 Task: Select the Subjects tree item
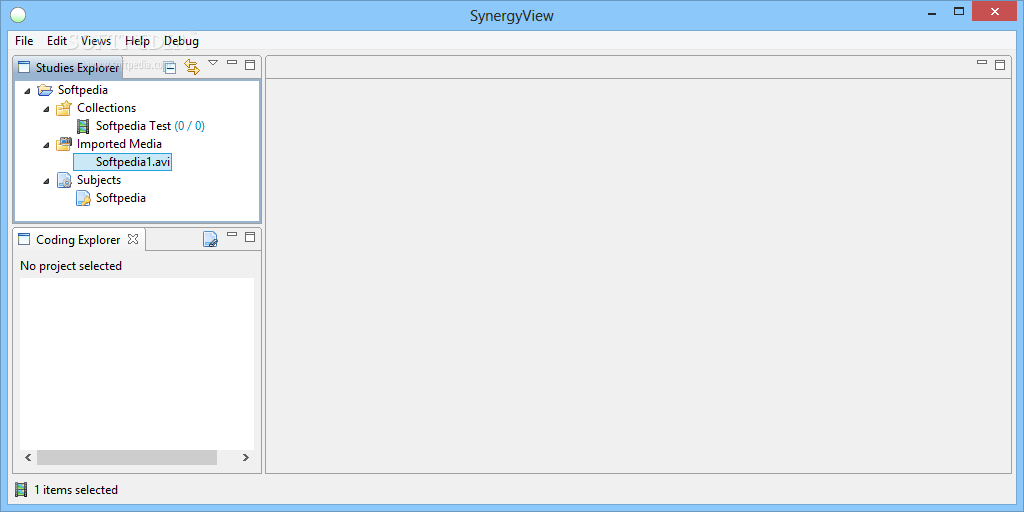click(x=99, y=180)
